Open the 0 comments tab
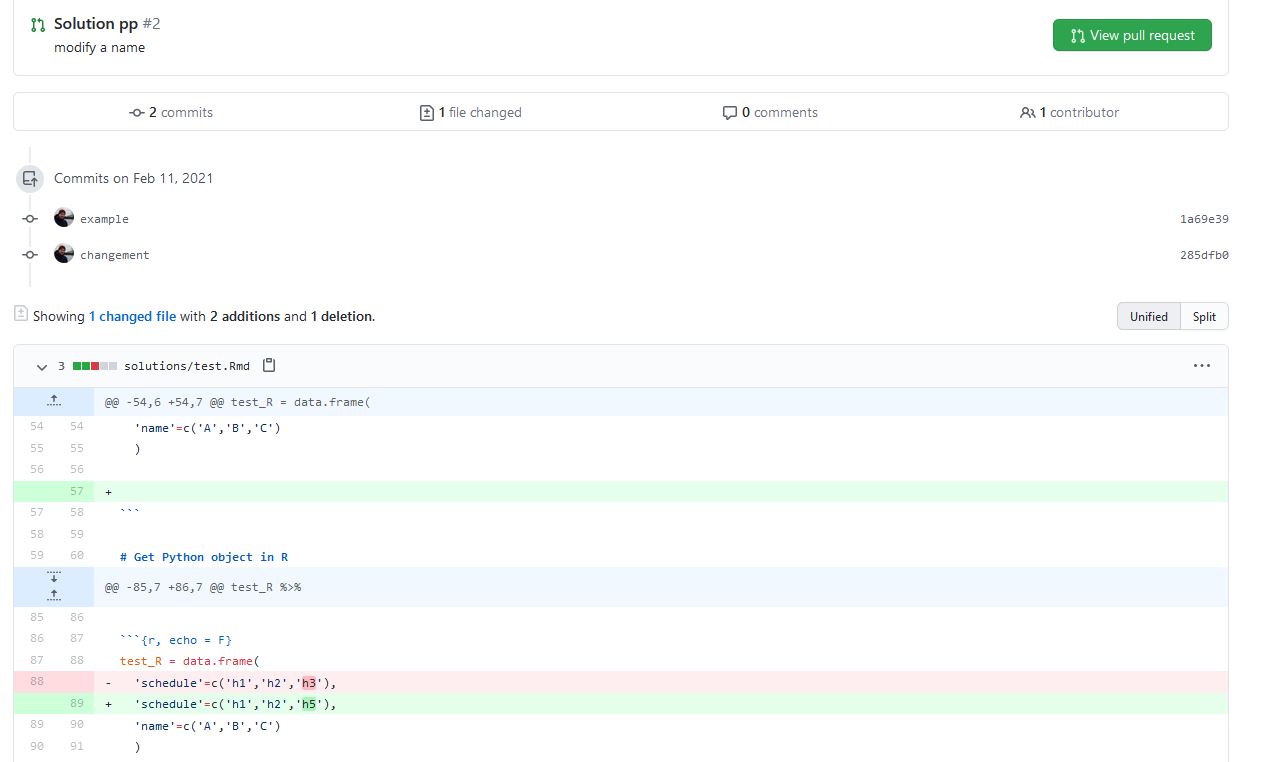The image size is (1263, 762). pyautogui.click(x=769, y=113)
